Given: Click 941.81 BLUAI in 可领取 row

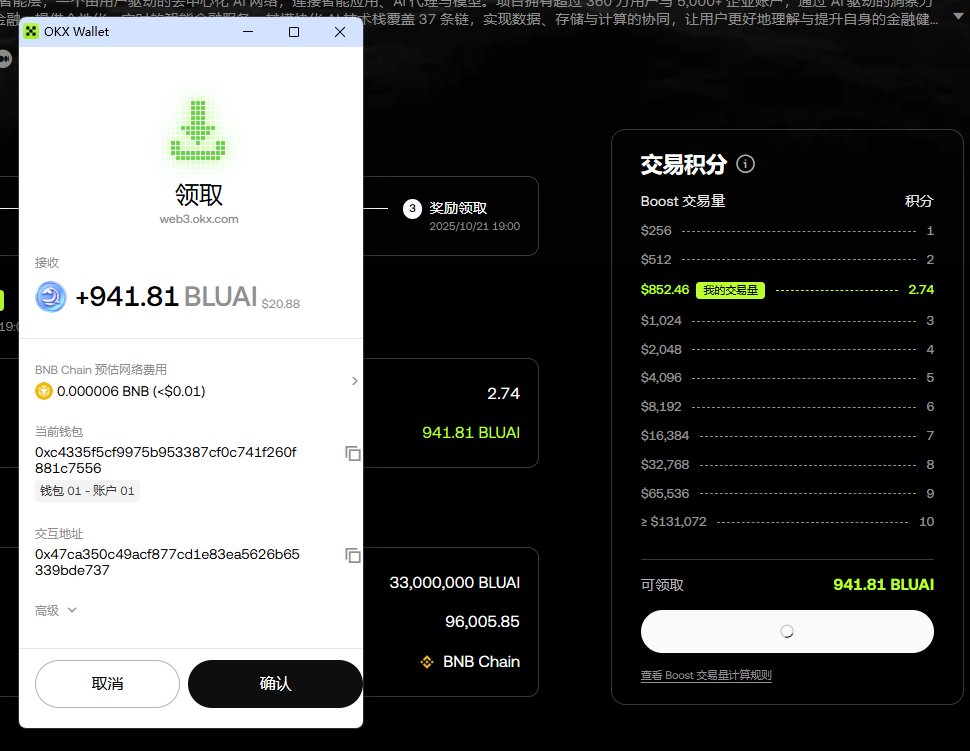Looking at the screenshot, I should pos(883,585).
